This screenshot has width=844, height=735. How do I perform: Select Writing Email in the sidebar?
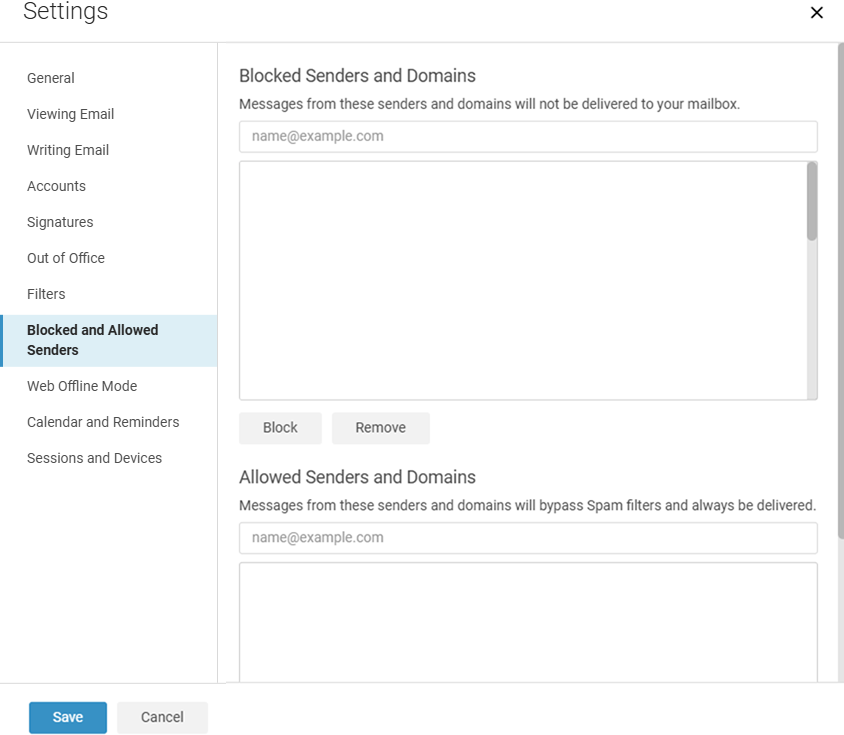tap(68, 150)
